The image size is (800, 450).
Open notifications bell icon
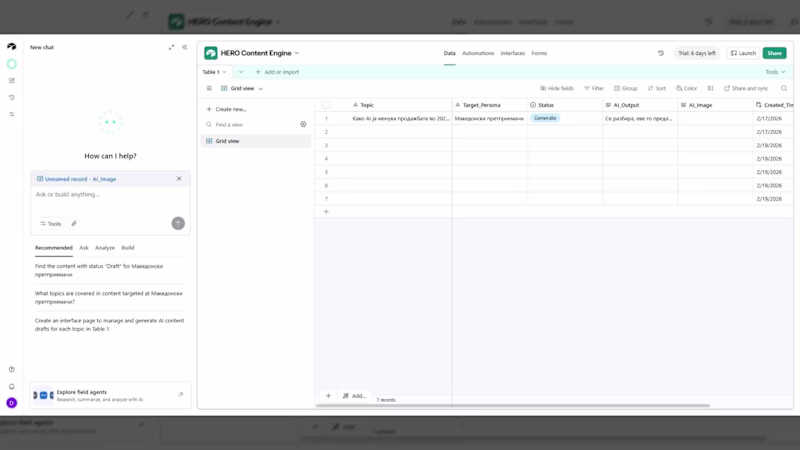pyautogui.click(x=11, y=386)
